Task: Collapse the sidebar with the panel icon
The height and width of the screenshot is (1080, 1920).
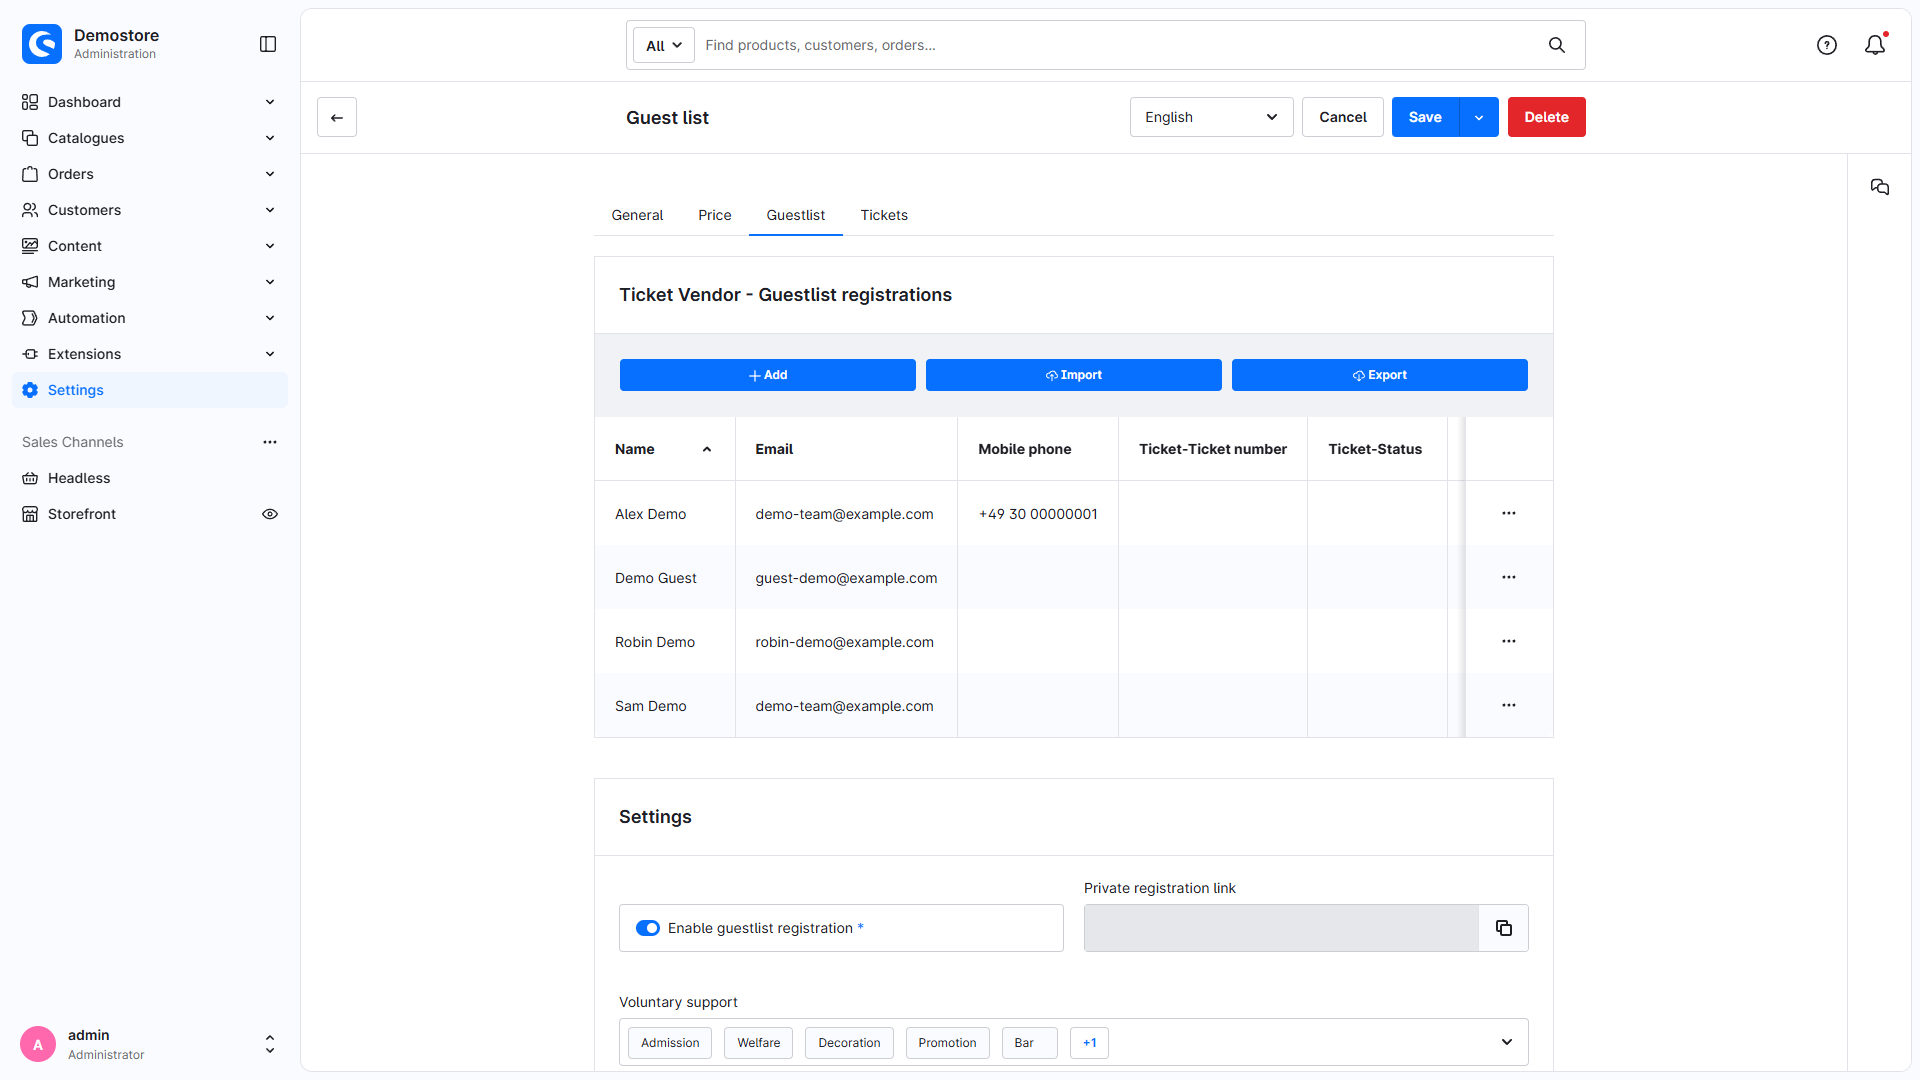Action: (x=268, y=44)
